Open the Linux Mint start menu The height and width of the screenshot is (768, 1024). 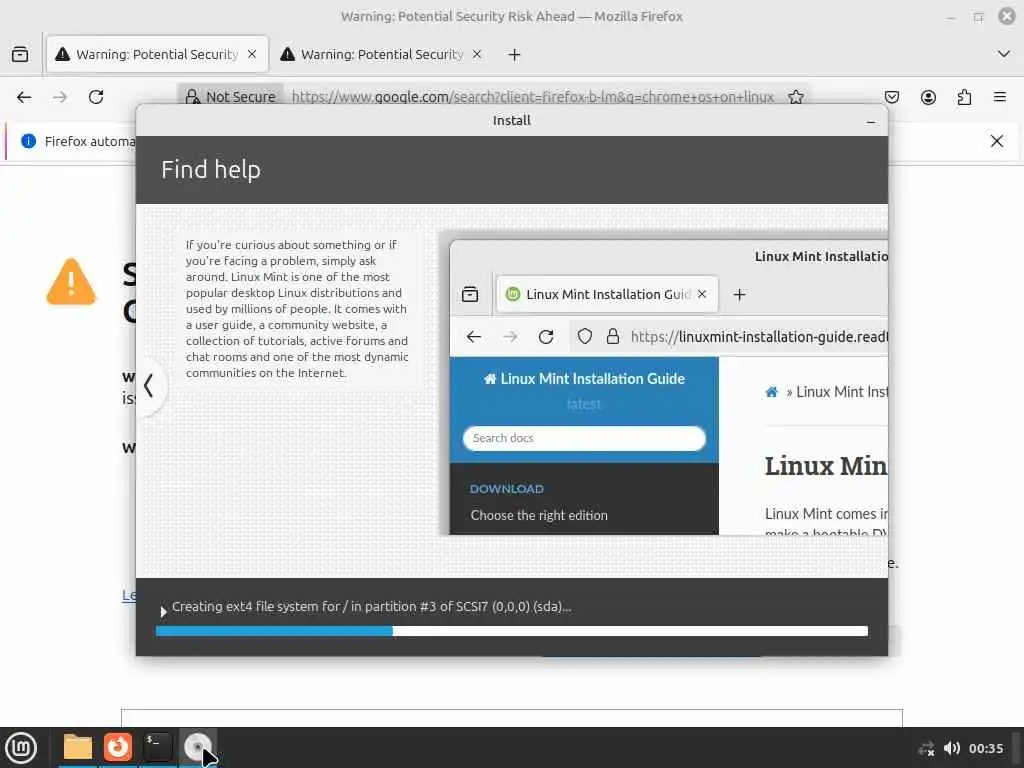[21, 748]
